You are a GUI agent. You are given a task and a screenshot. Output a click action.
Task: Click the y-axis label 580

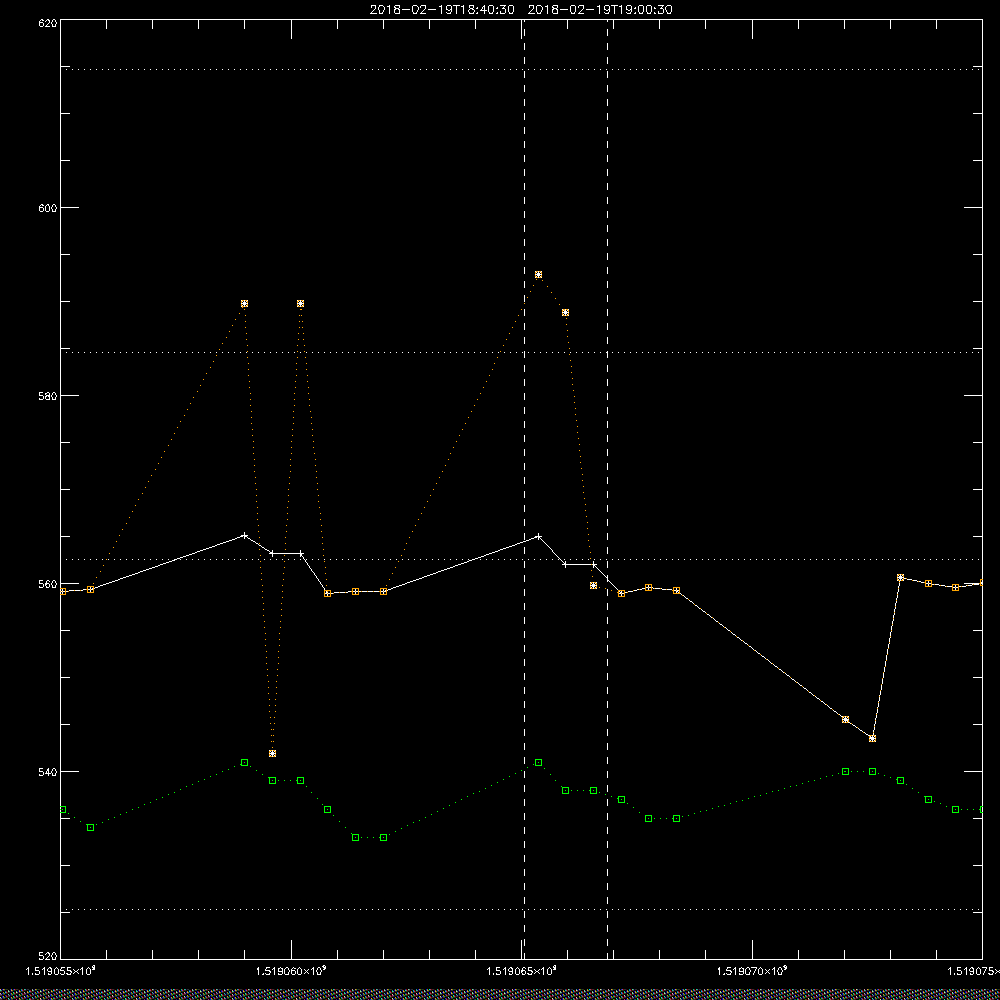point(48,395)
